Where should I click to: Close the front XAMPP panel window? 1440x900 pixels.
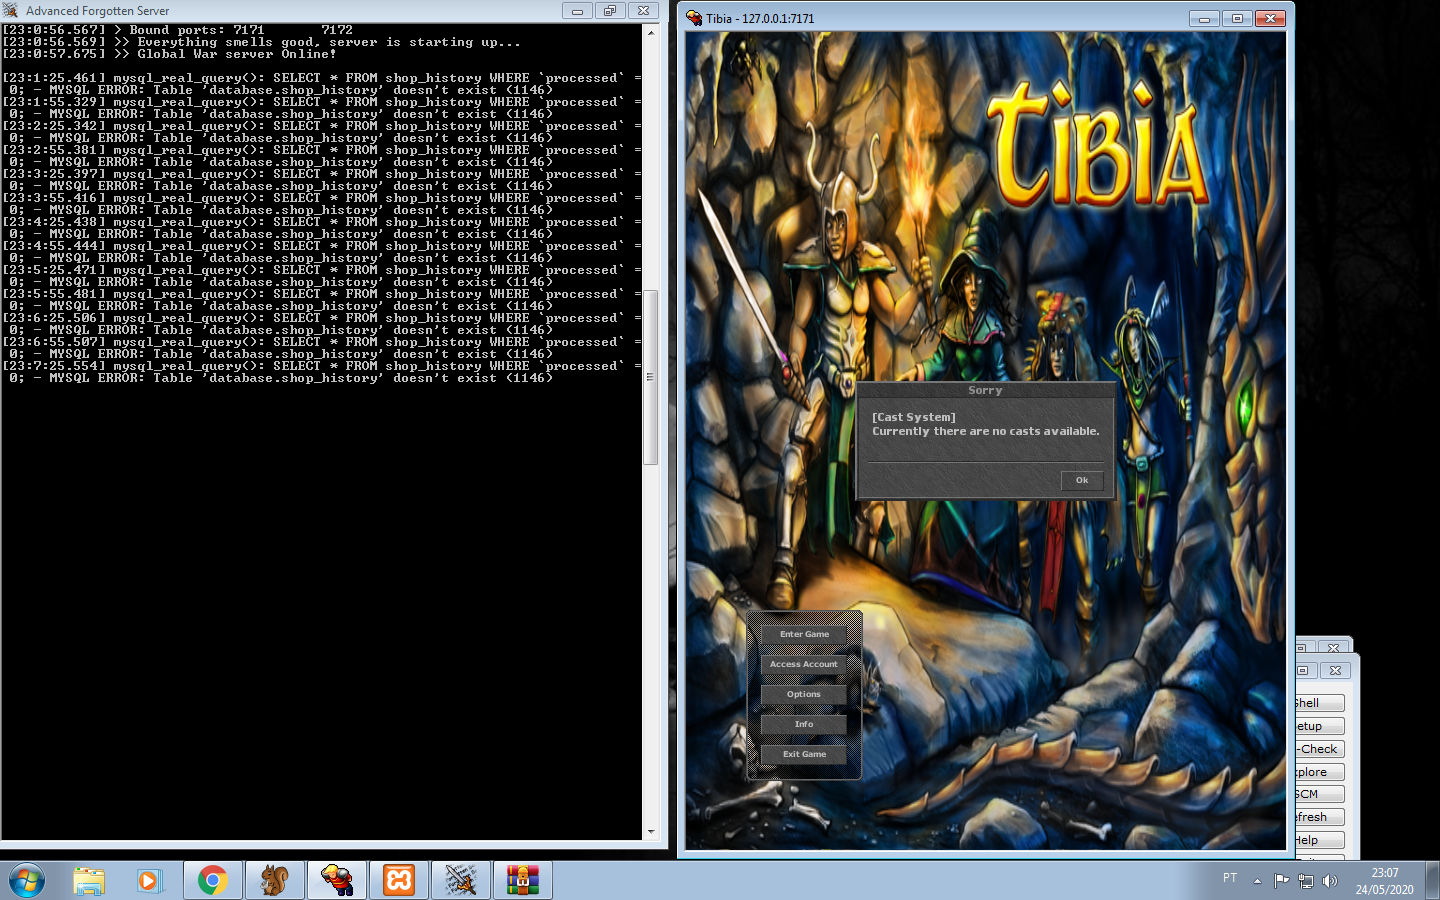1335,670
